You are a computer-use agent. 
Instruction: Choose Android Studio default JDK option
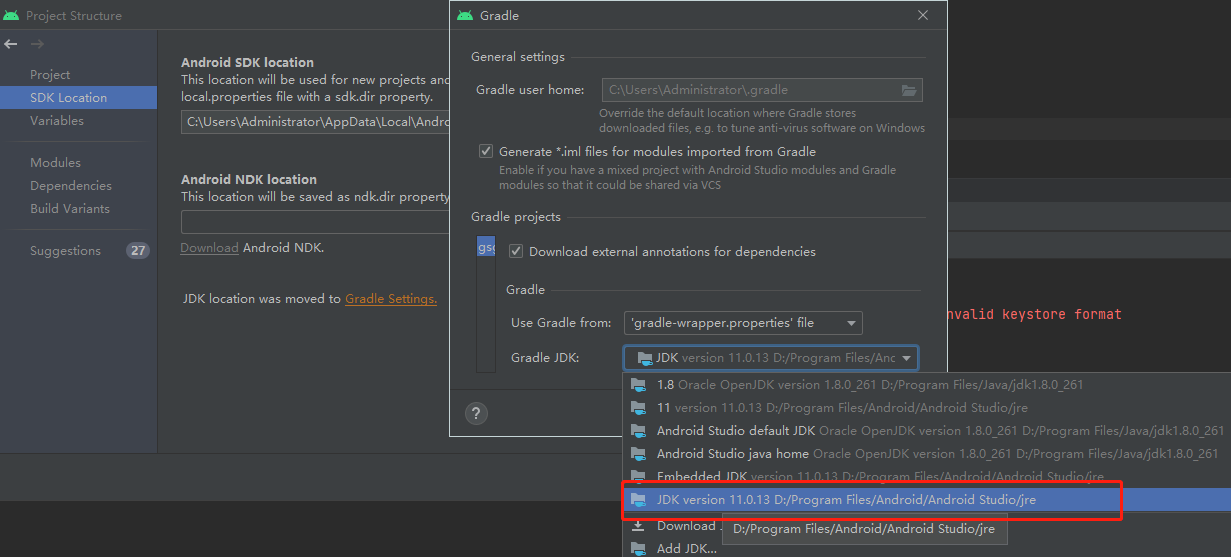click(x=926, y=431)
